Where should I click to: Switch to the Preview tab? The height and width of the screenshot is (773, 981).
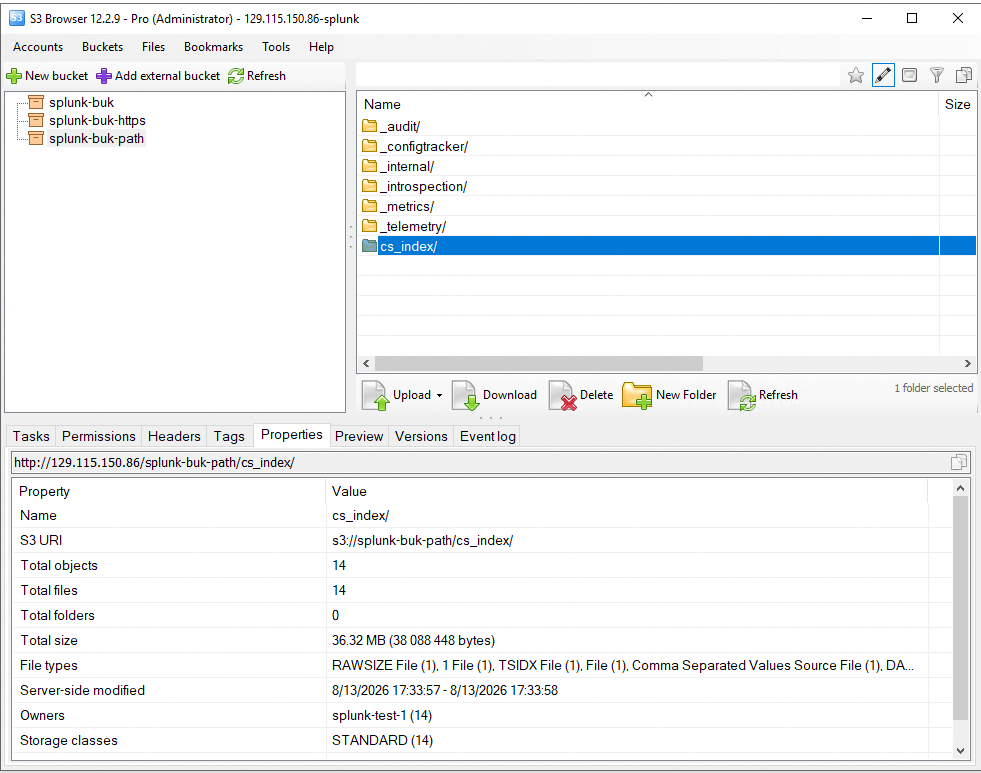point(358,436)
